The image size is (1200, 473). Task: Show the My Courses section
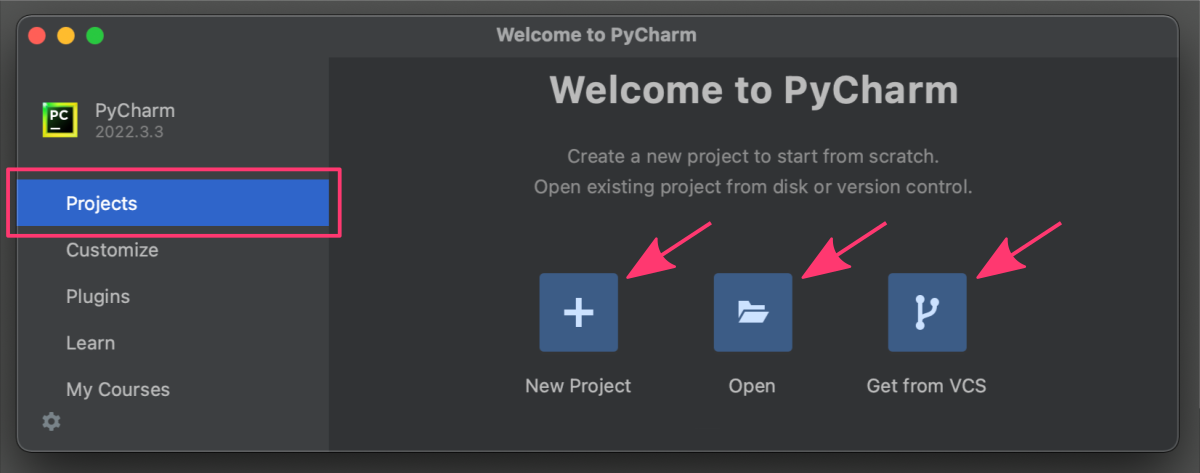(x=118, y=390)
